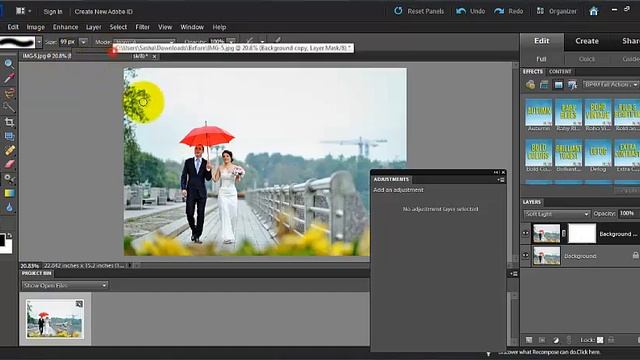Viewport: 640px width, 360px height.
Task: Select IMG-5 thumbnail in Project Bin
Action: [55, 319]
